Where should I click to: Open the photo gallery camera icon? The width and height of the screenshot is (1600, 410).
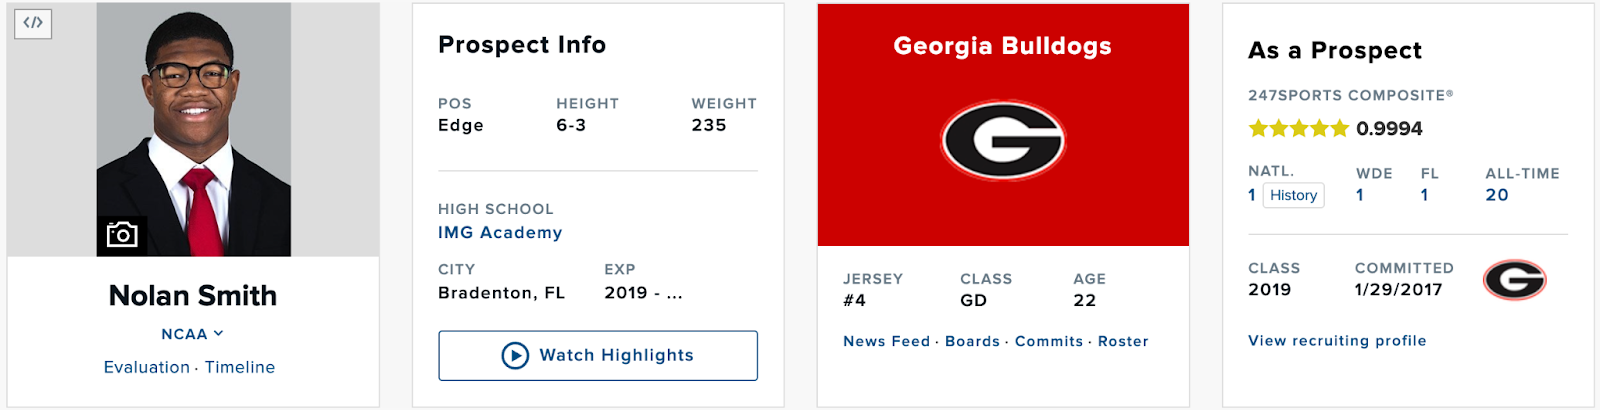coord(122,235)
